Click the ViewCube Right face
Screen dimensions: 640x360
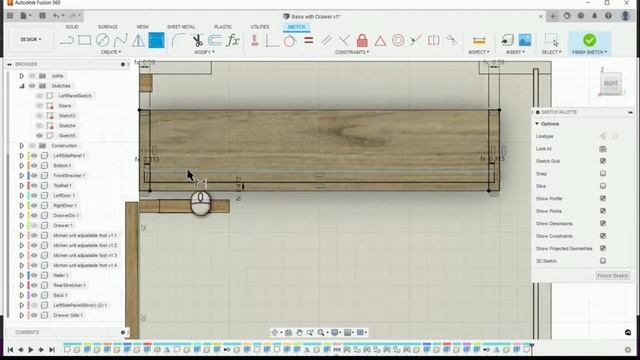pos(611,84)
